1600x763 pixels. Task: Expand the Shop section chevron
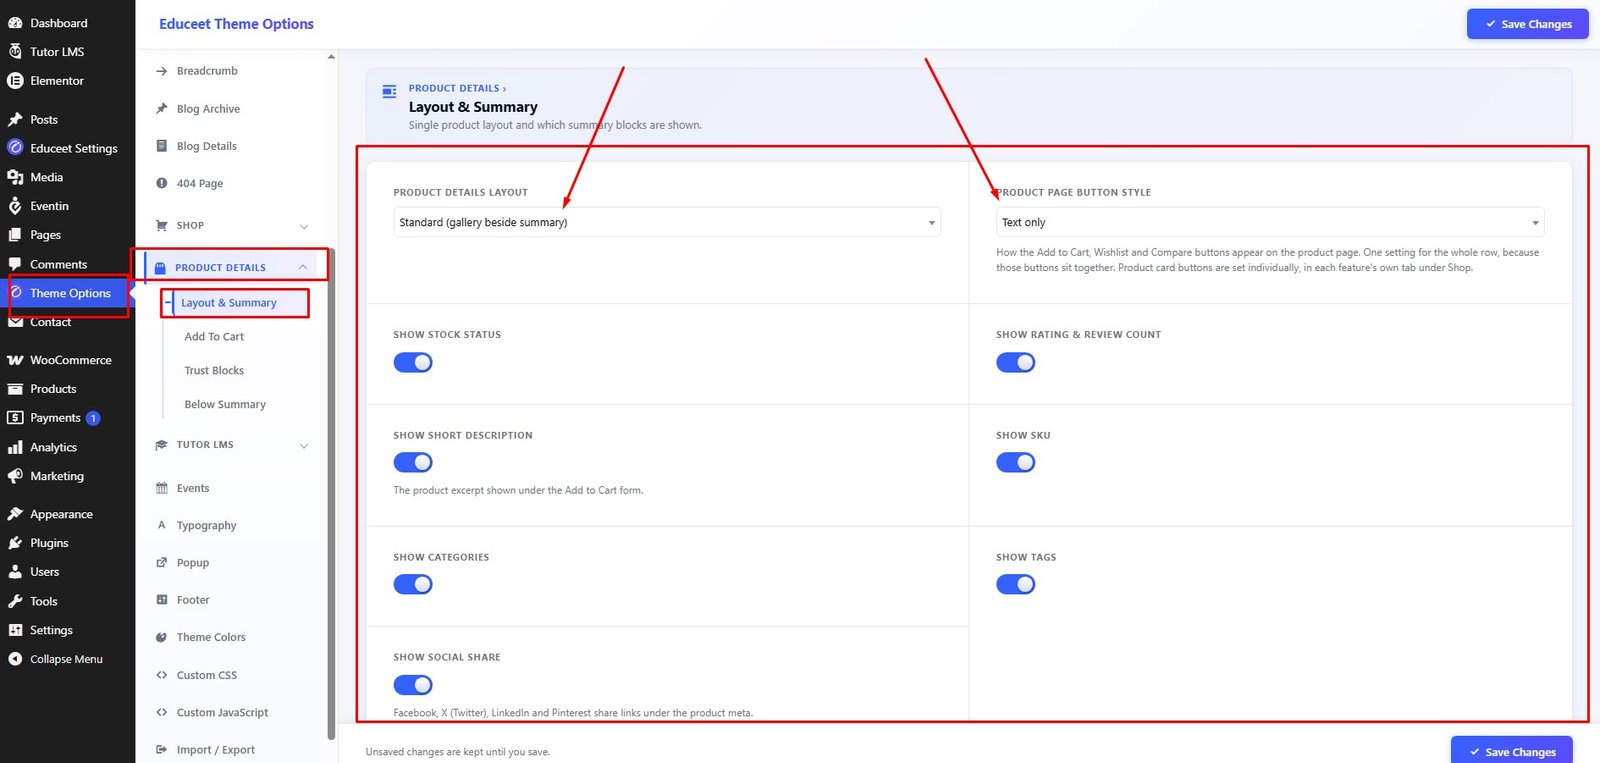[304, 226]
